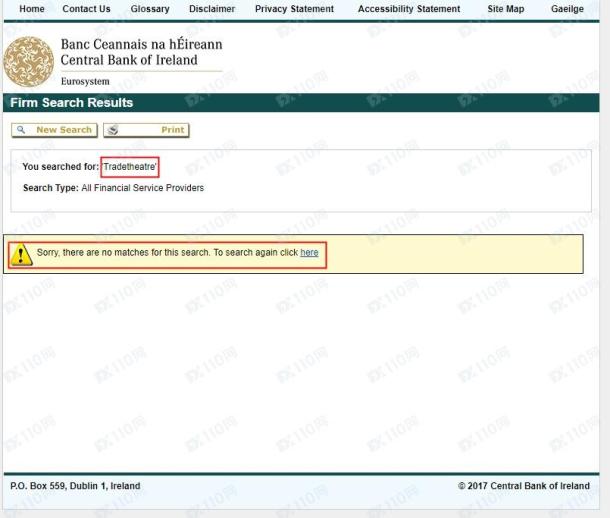Click the 'Eurosystem' text under the logo

pos(85,81)
